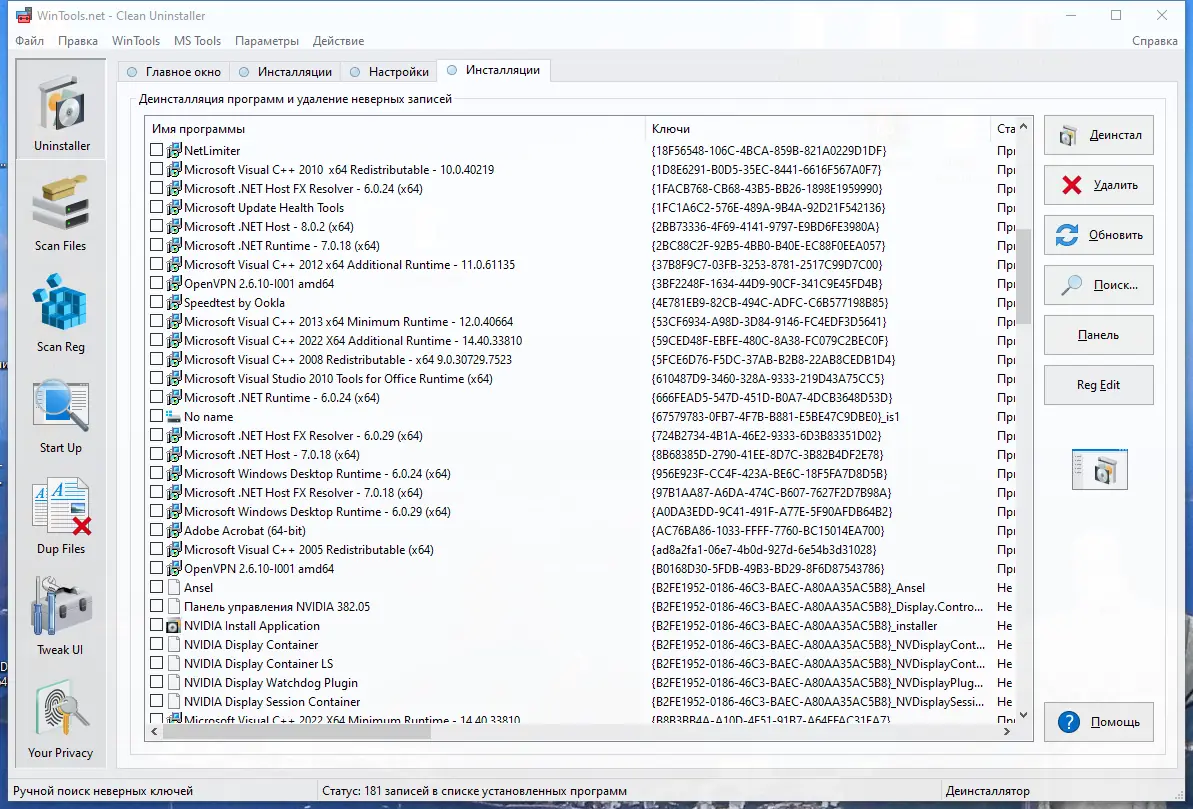Click the Microsoft Update Health Tools icon

(x=173, y=208)
